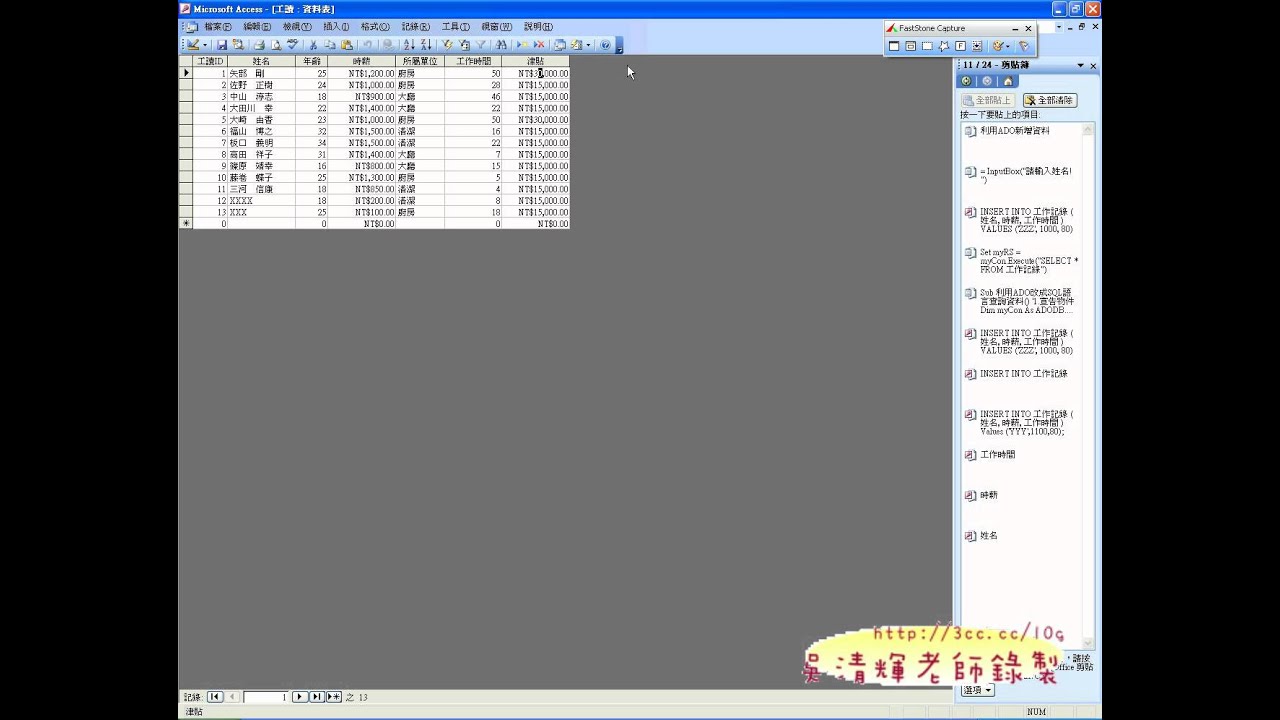Screen dimensions: 1280x720
Task: Click the 時薪 column header
Action: coord(361,61)
